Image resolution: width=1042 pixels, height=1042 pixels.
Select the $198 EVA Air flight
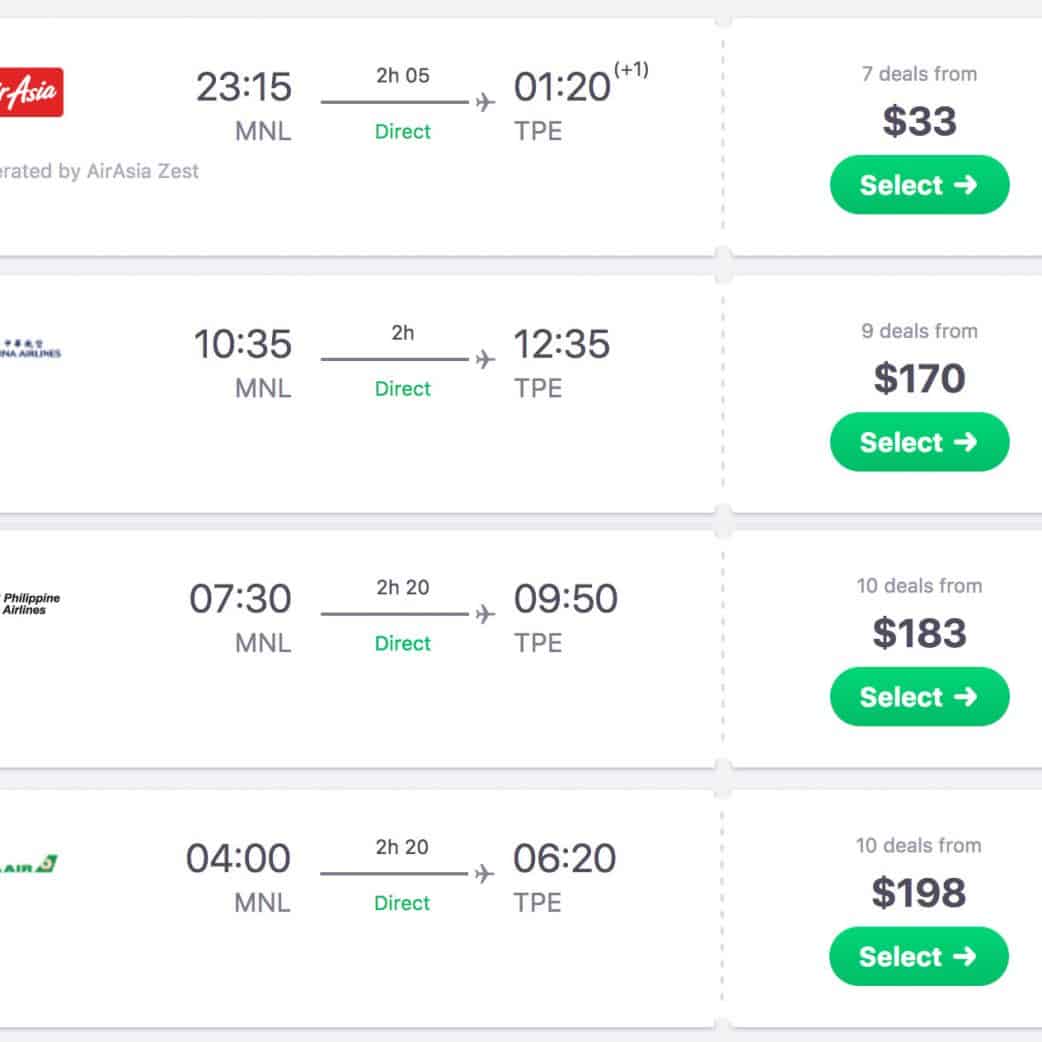point(918,956)
